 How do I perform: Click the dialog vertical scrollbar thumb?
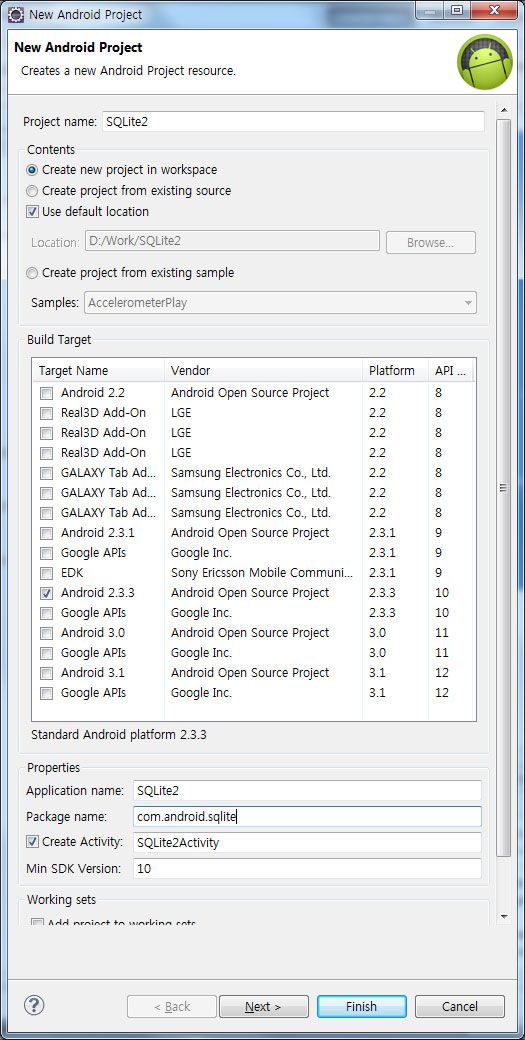[x=504, y=488]
